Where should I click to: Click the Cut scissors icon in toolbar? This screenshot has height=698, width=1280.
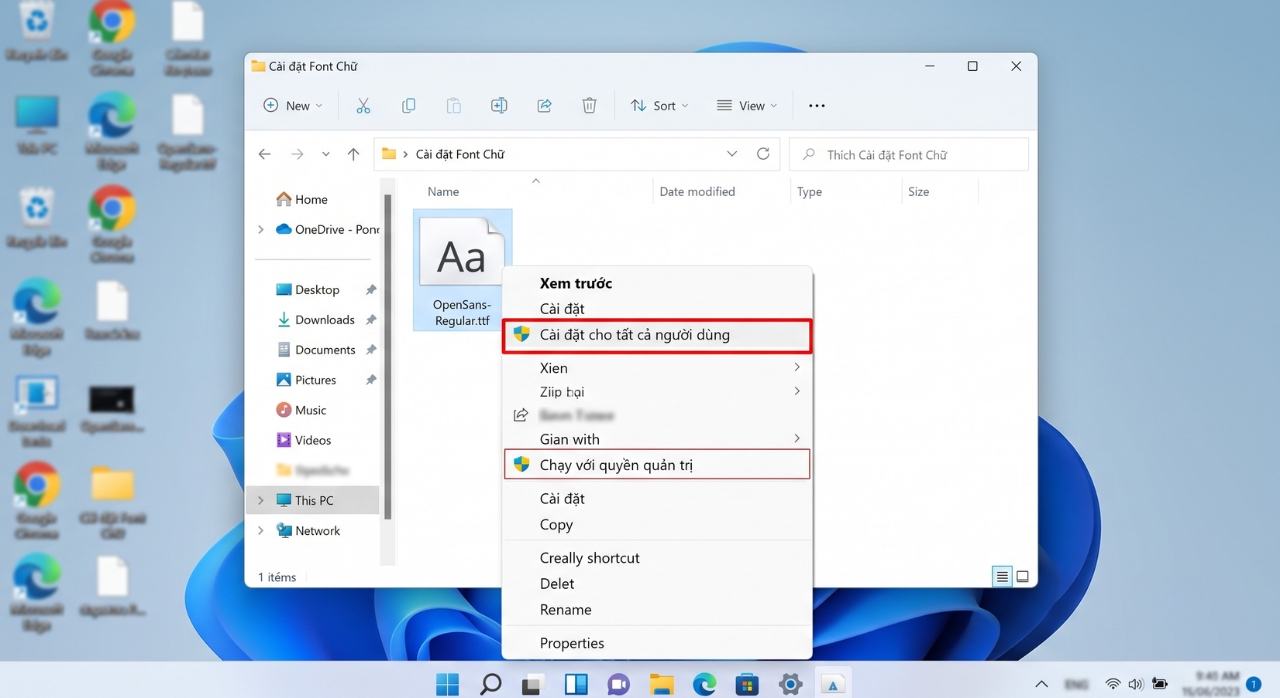[363, 106]
